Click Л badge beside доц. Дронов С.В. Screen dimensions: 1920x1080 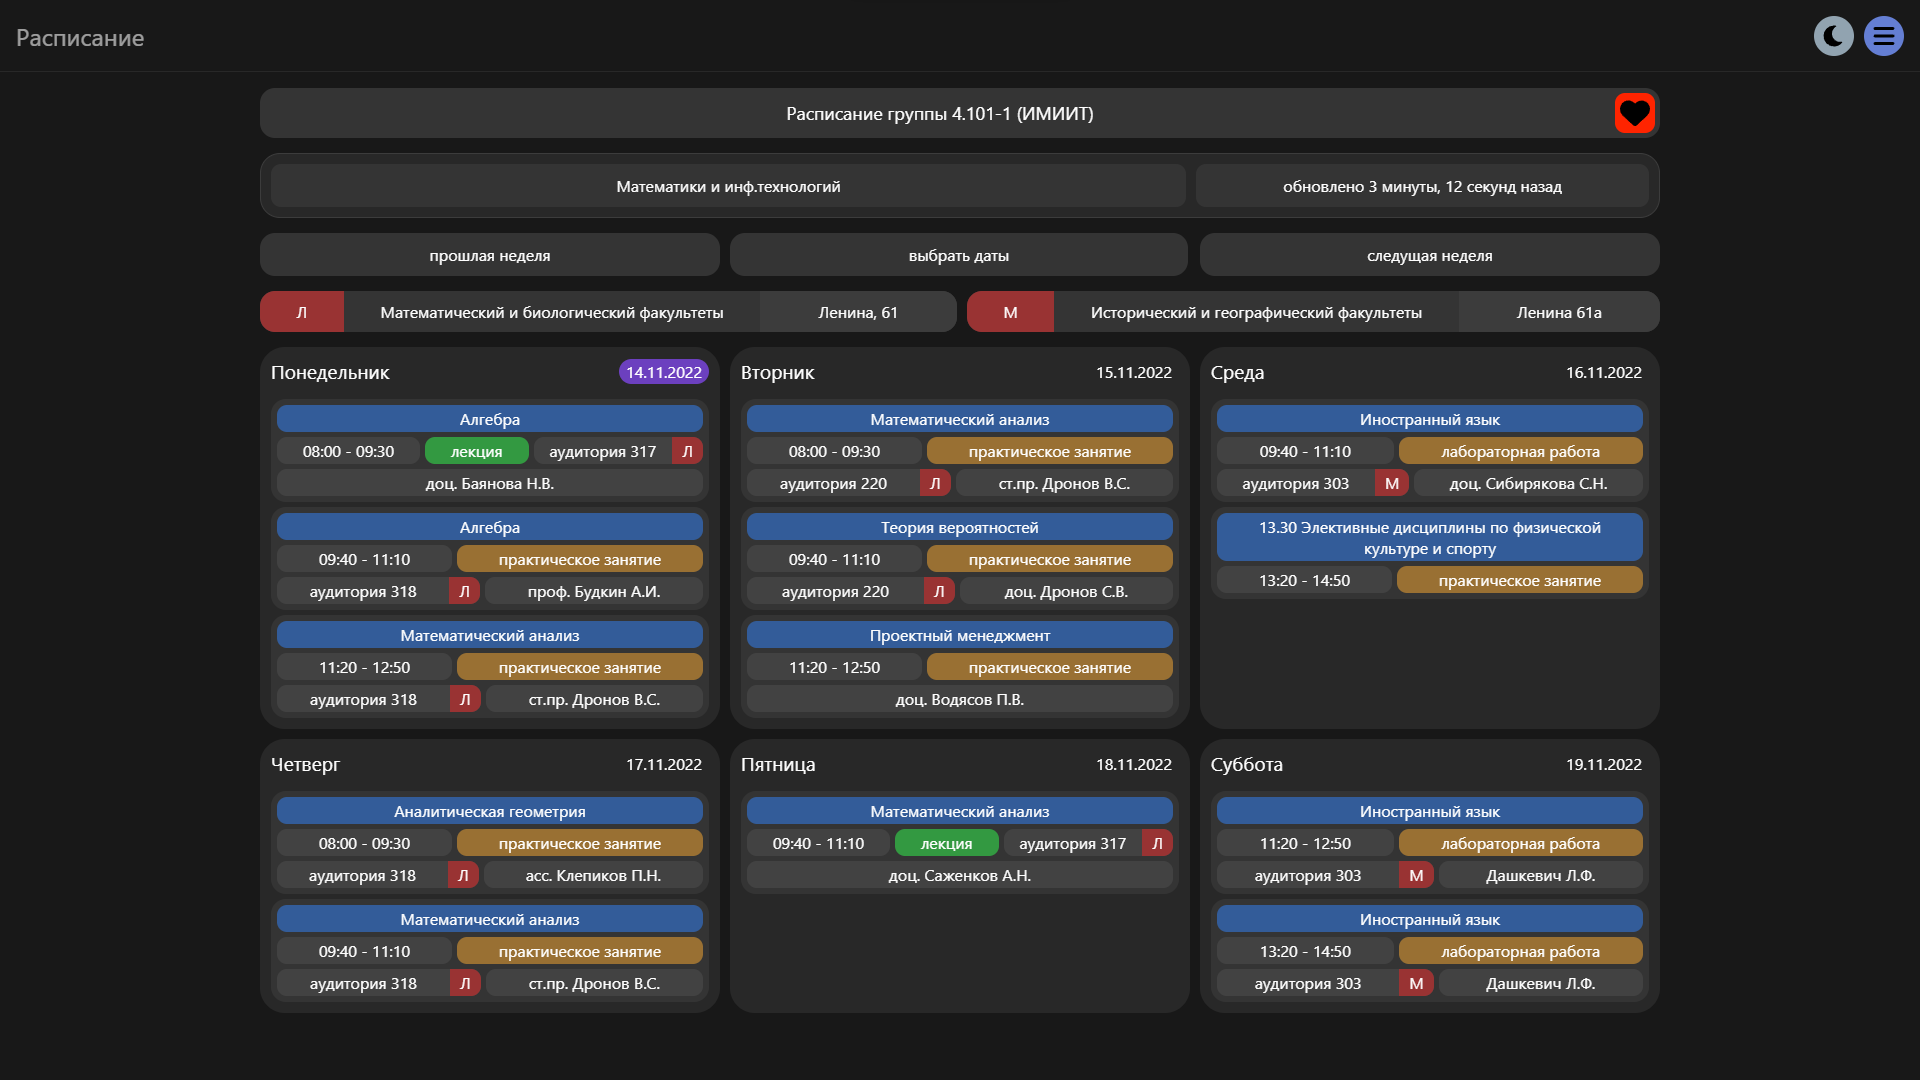click(x=939, y=591)
